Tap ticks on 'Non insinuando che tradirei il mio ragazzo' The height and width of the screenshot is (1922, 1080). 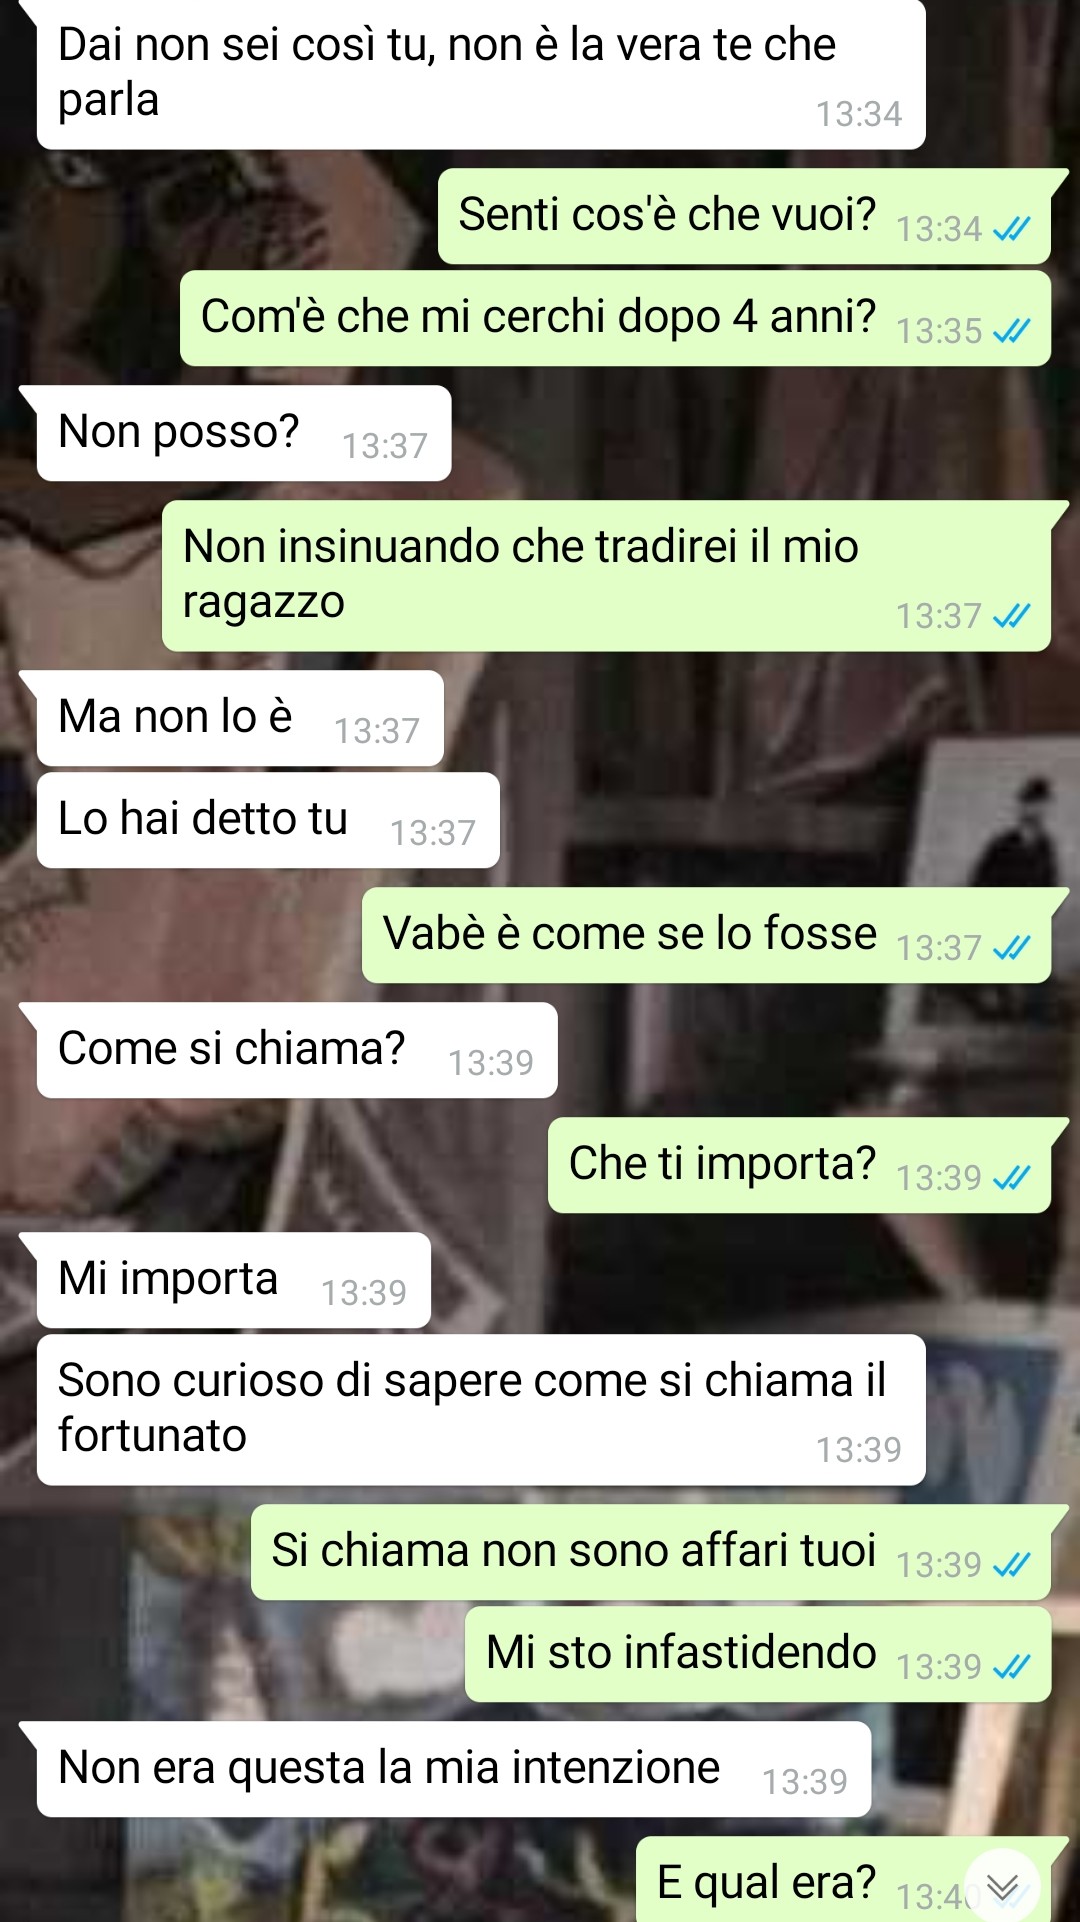coord(1011,617)
